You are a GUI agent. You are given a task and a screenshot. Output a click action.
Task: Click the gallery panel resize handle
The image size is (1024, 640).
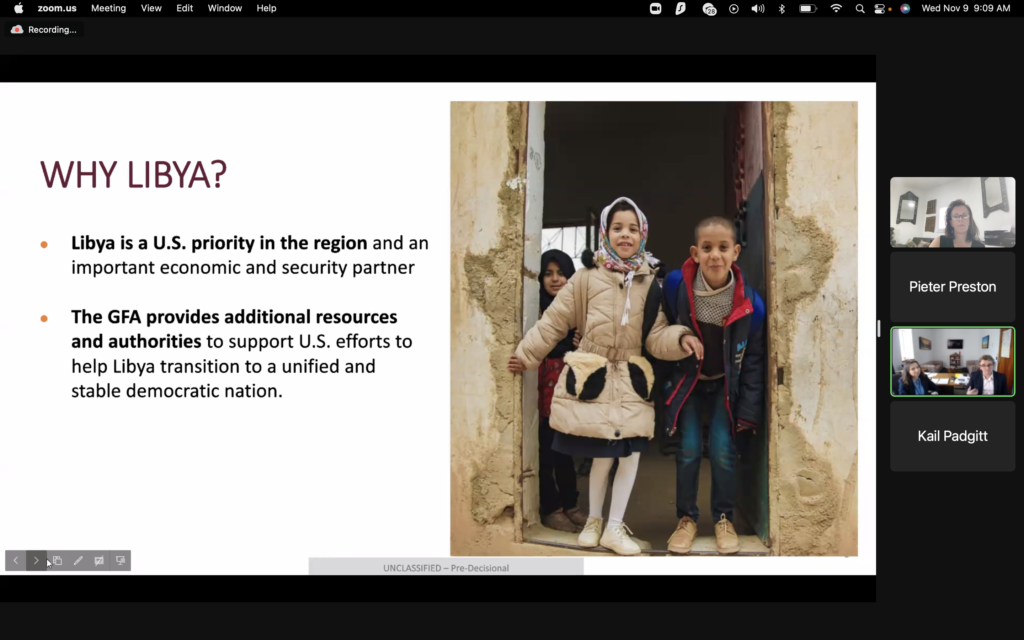879,328
